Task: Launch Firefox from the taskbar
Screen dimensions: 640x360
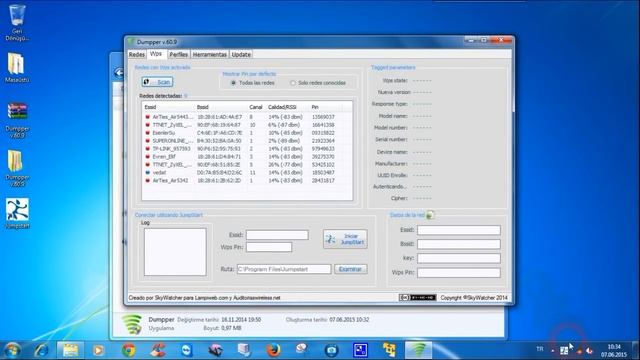Action: pos(273,350)
